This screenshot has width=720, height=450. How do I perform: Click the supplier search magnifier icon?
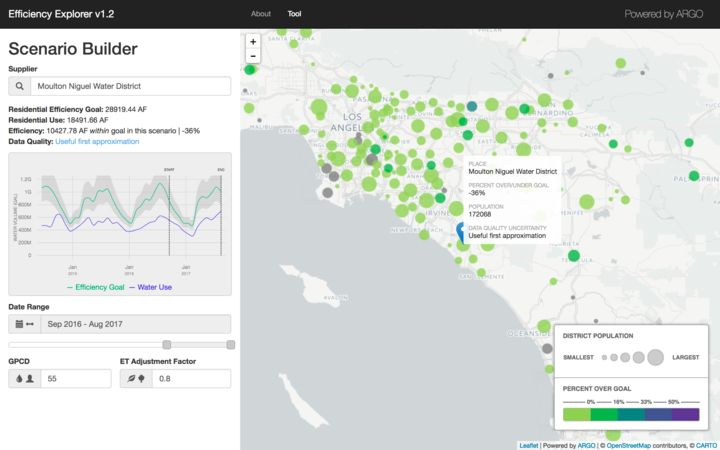(x=19, y=87)
